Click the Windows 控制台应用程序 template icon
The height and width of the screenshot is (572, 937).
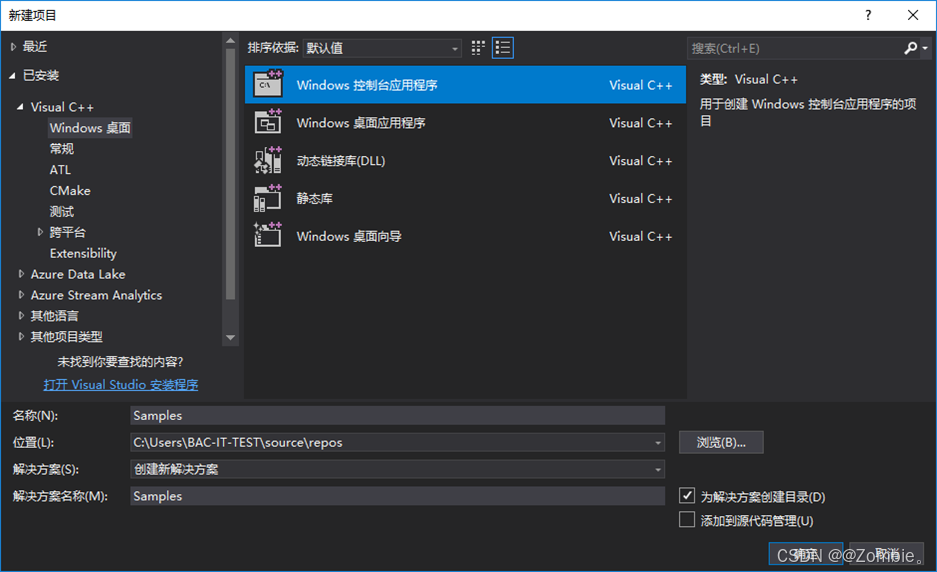coord(268,84)
